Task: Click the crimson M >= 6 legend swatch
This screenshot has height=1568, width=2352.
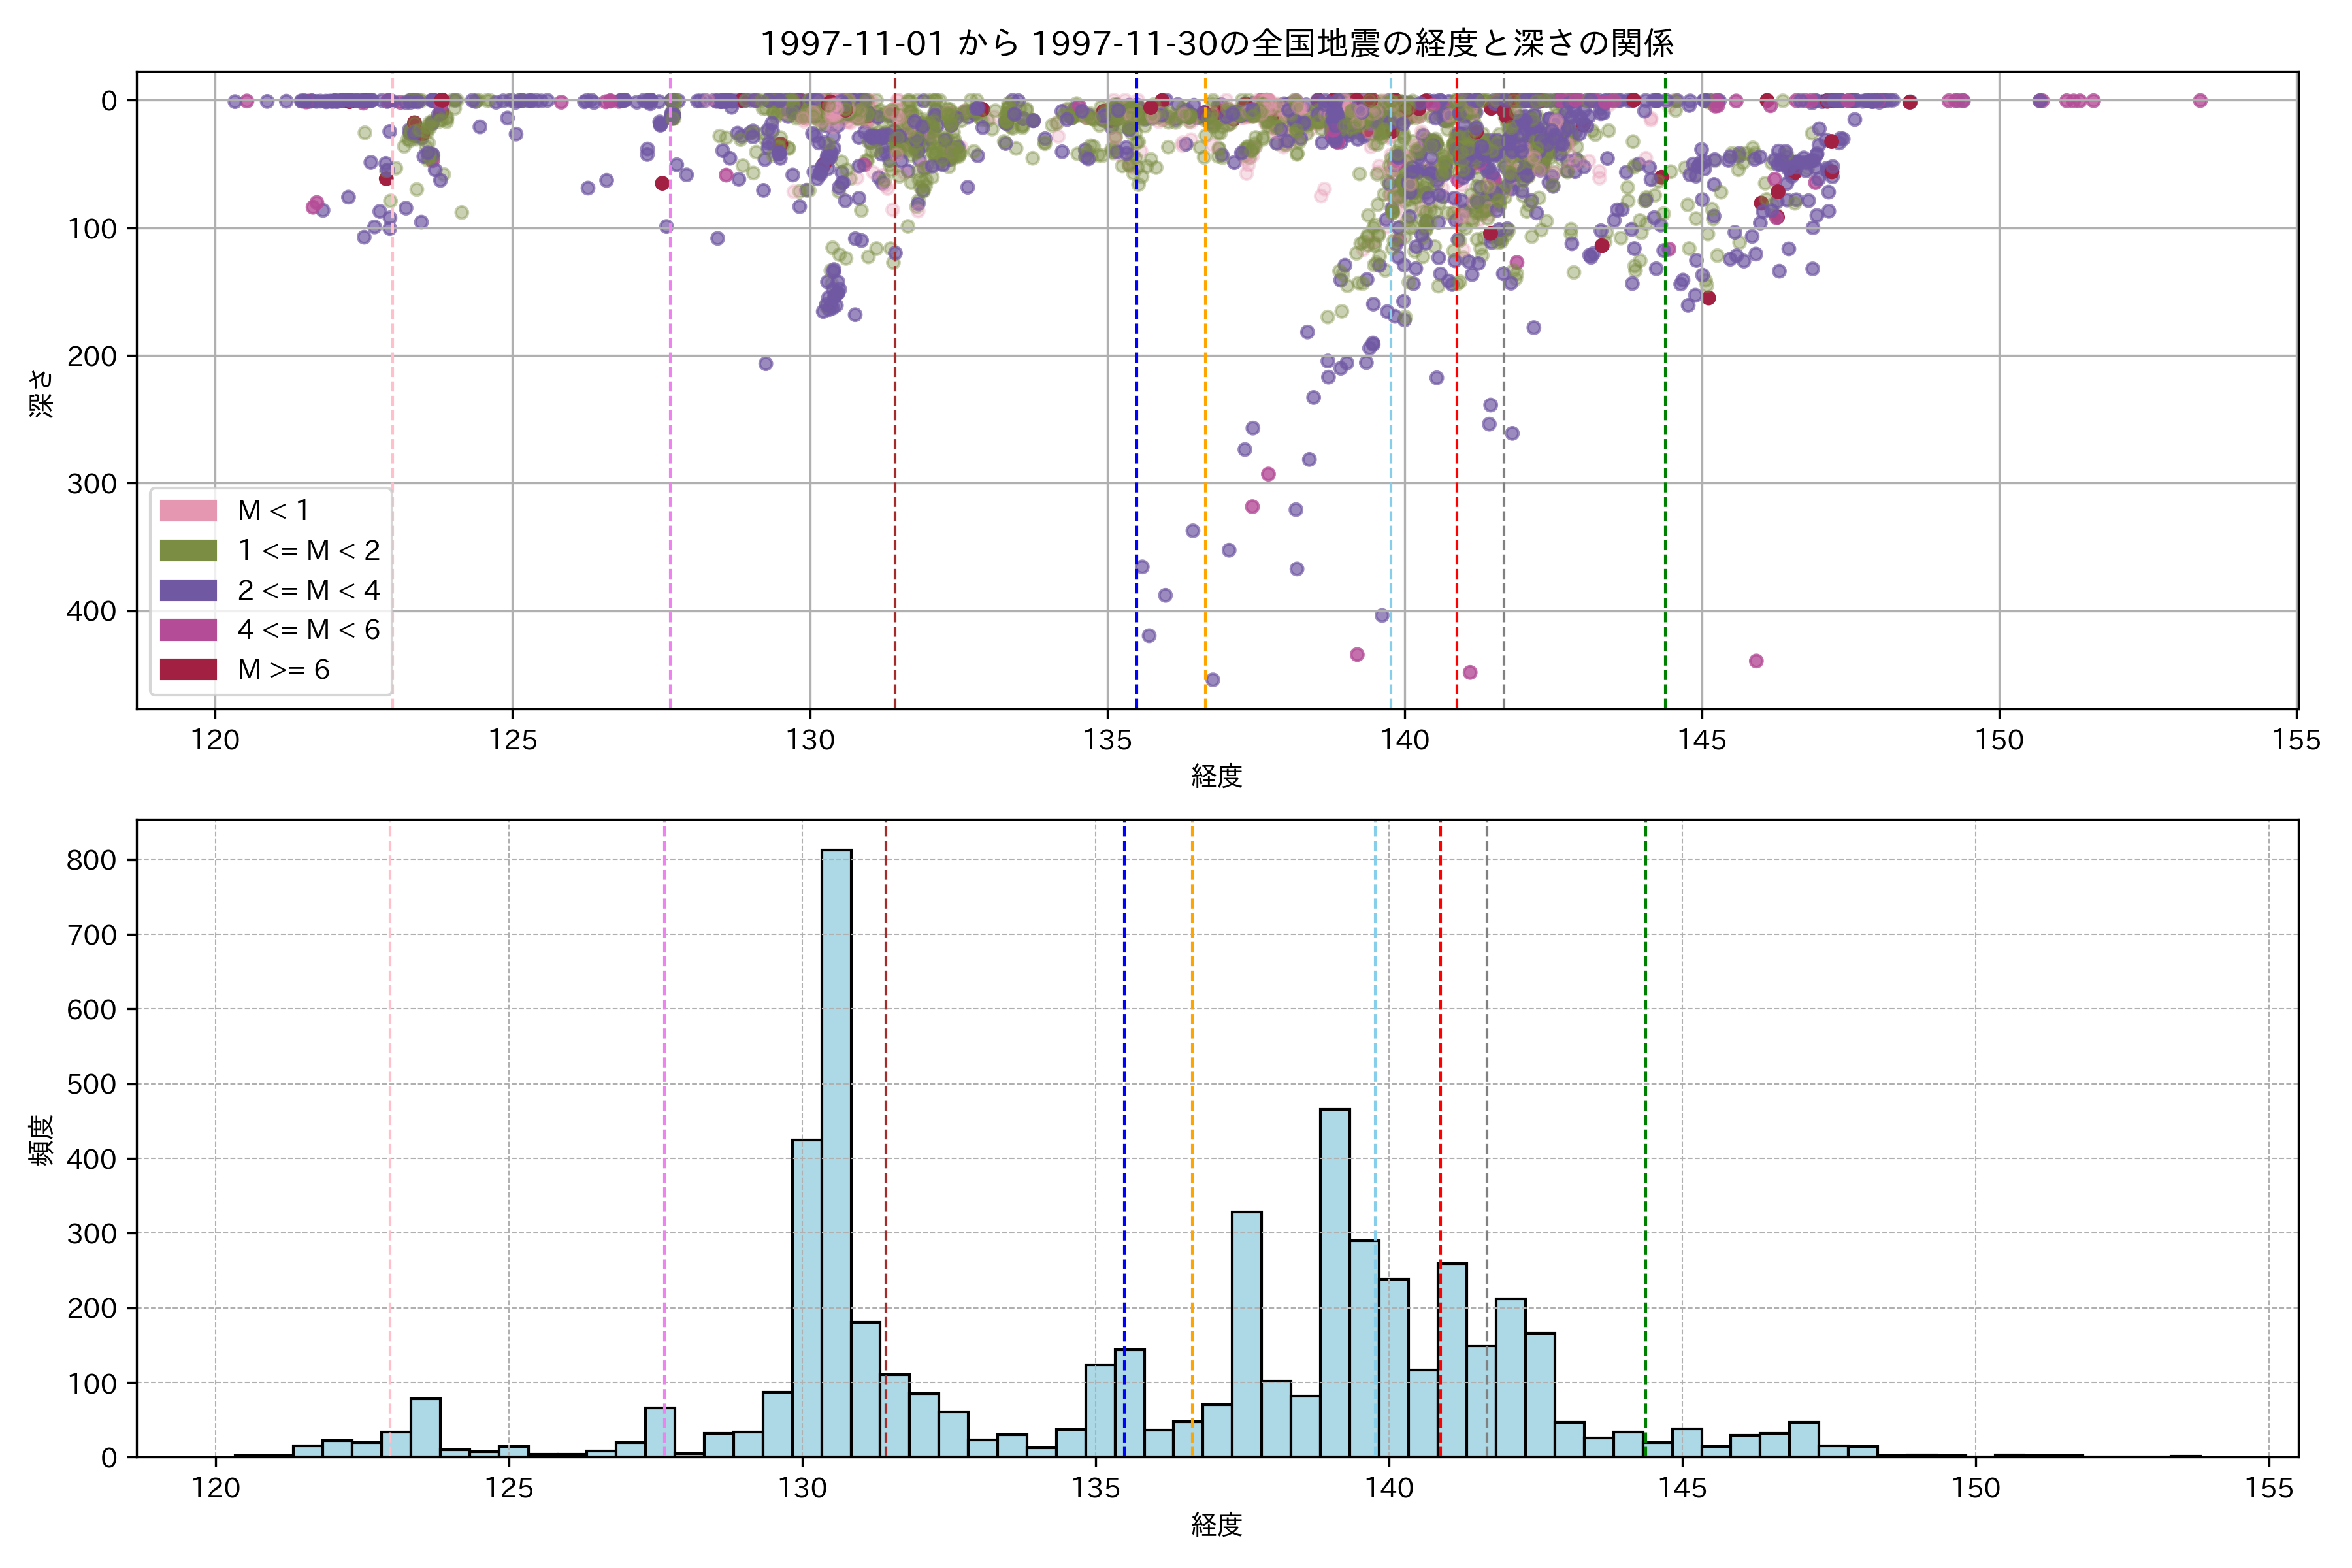Action: coord(188,669)
